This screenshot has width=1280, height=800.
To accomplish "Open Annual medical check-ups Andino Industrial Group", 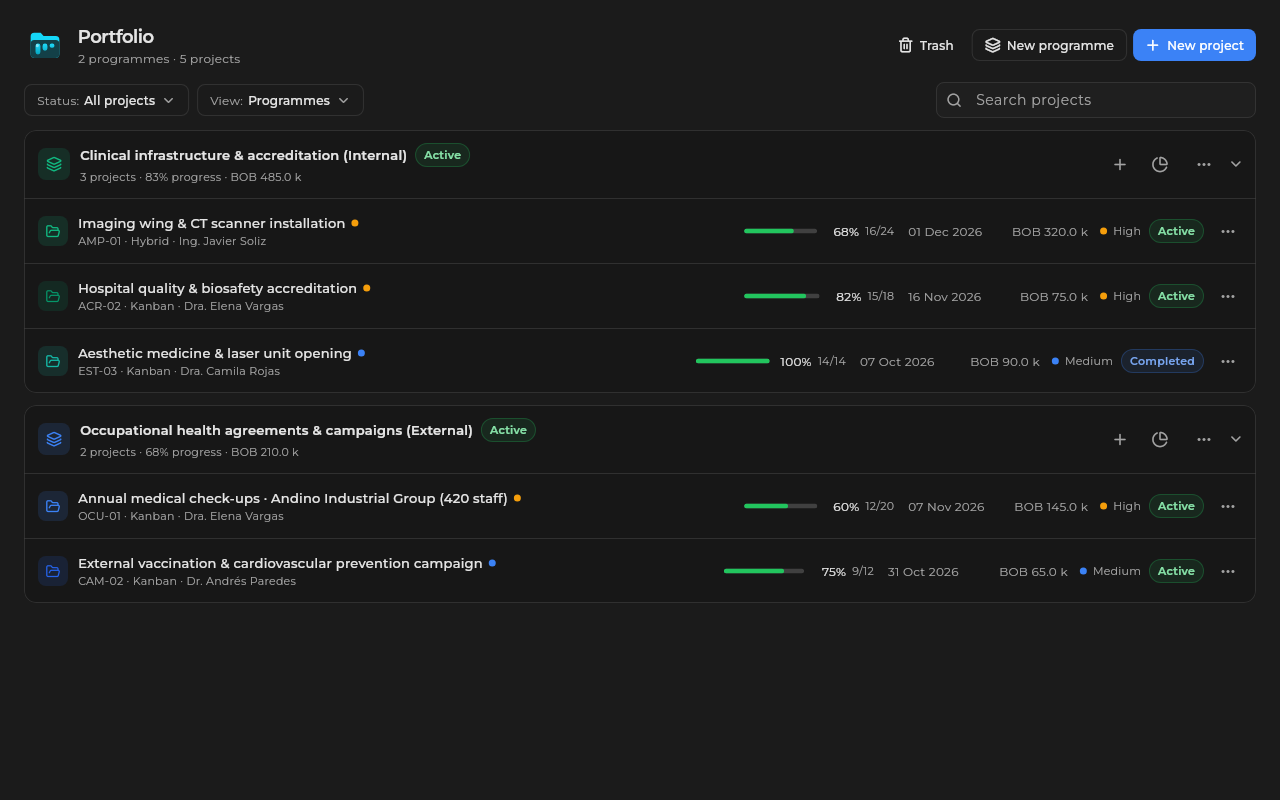I will click(x=293, y=498).
